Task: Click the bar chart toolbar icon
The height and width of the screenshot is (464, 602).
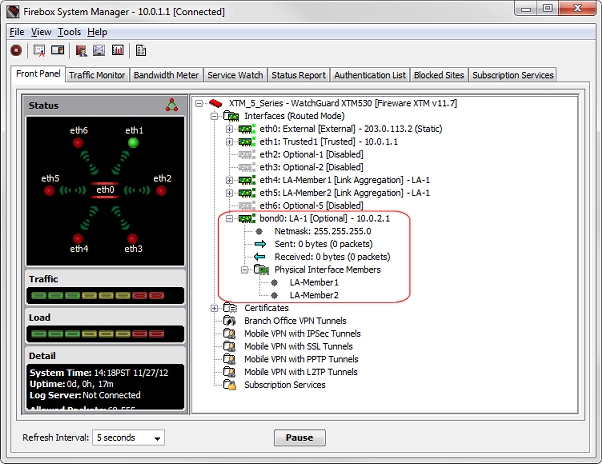Action: (x=117, y=50)
